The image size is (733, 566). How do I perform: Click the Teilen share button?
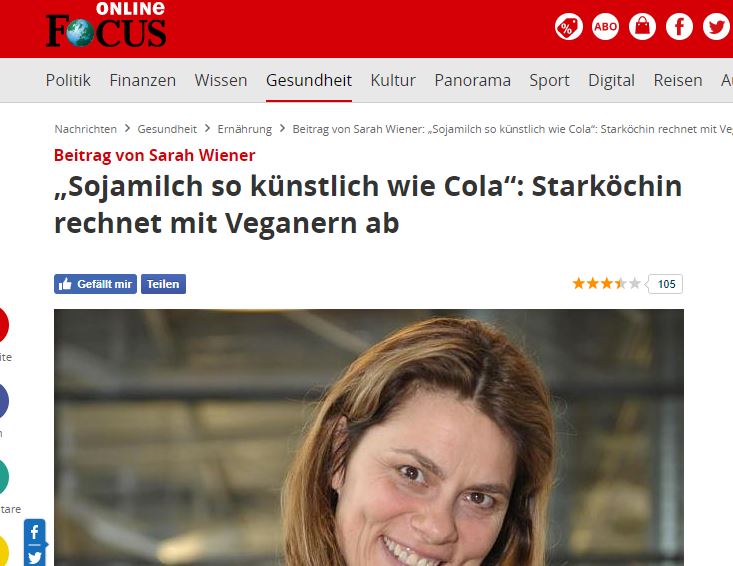point(163,284)
